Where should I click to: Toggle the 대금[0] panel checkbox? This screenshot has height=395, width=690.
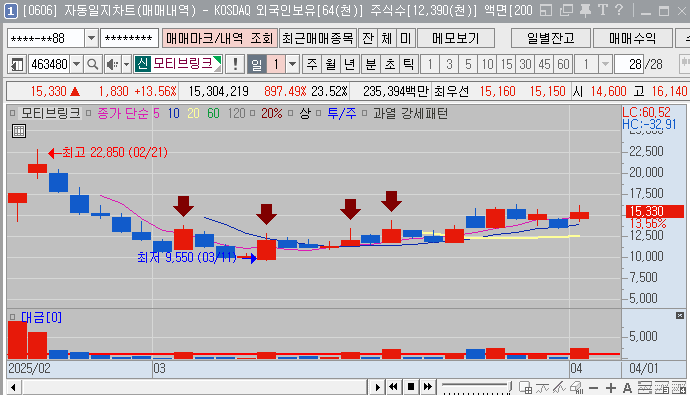[x=12, y=317]
